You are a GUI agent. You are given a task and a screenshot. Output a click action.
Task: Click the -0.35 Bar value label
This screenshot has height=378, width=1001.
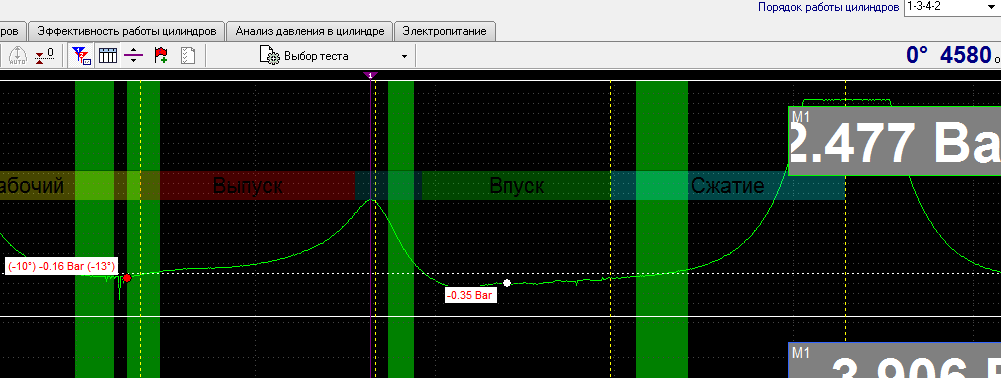[x=470, y=296]
